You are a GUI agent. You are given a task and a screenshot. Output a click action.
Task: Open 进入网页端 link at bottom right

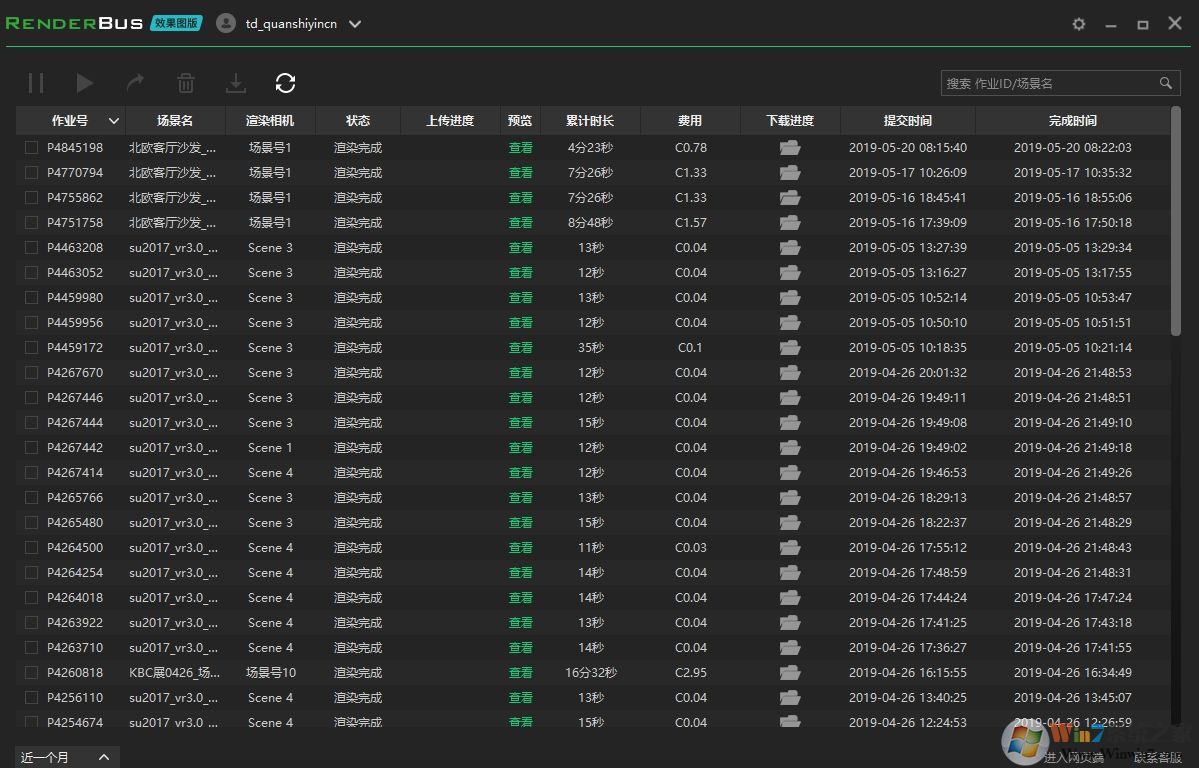coord(1072,758)
